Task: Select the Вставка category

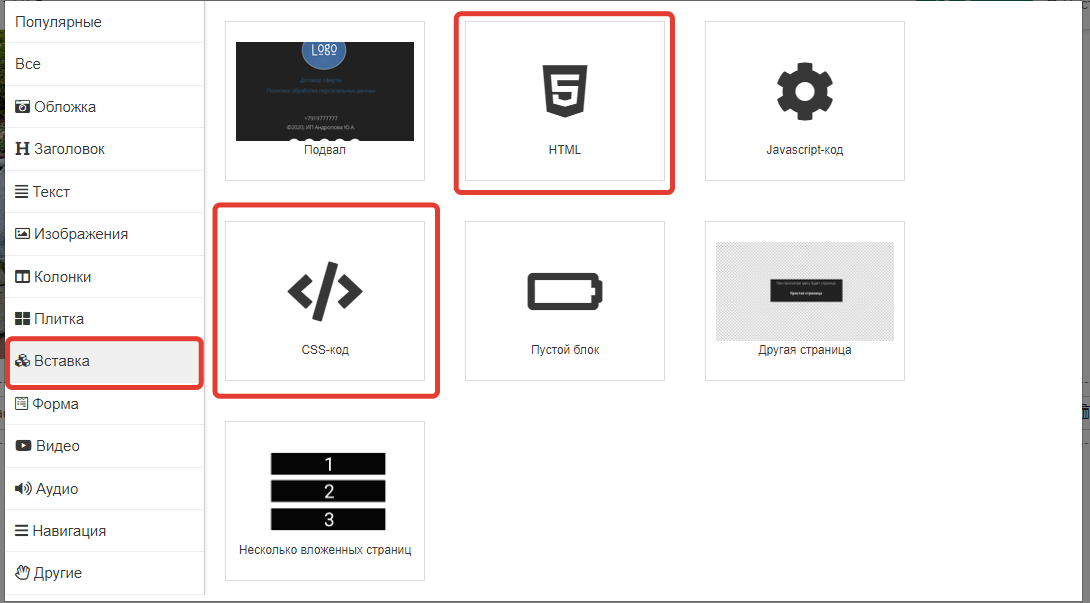Action: 104,361
